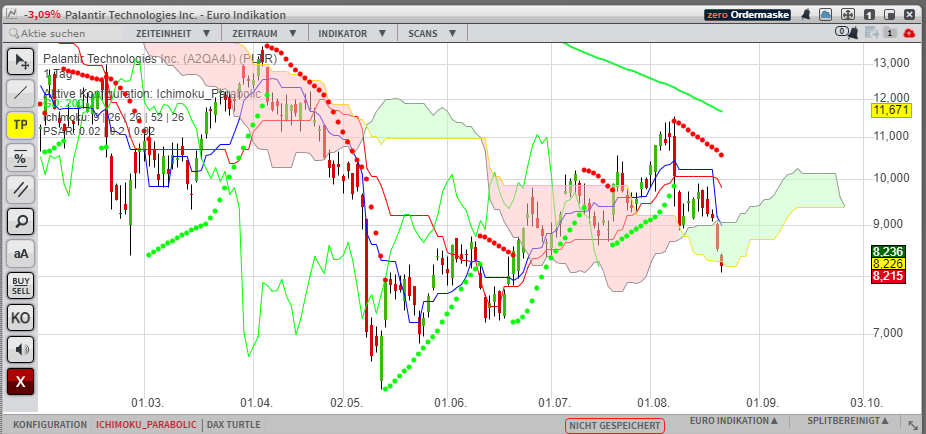926x434 pixels.
Task: Click the red X delete drawings button
Action: (21, 382)
